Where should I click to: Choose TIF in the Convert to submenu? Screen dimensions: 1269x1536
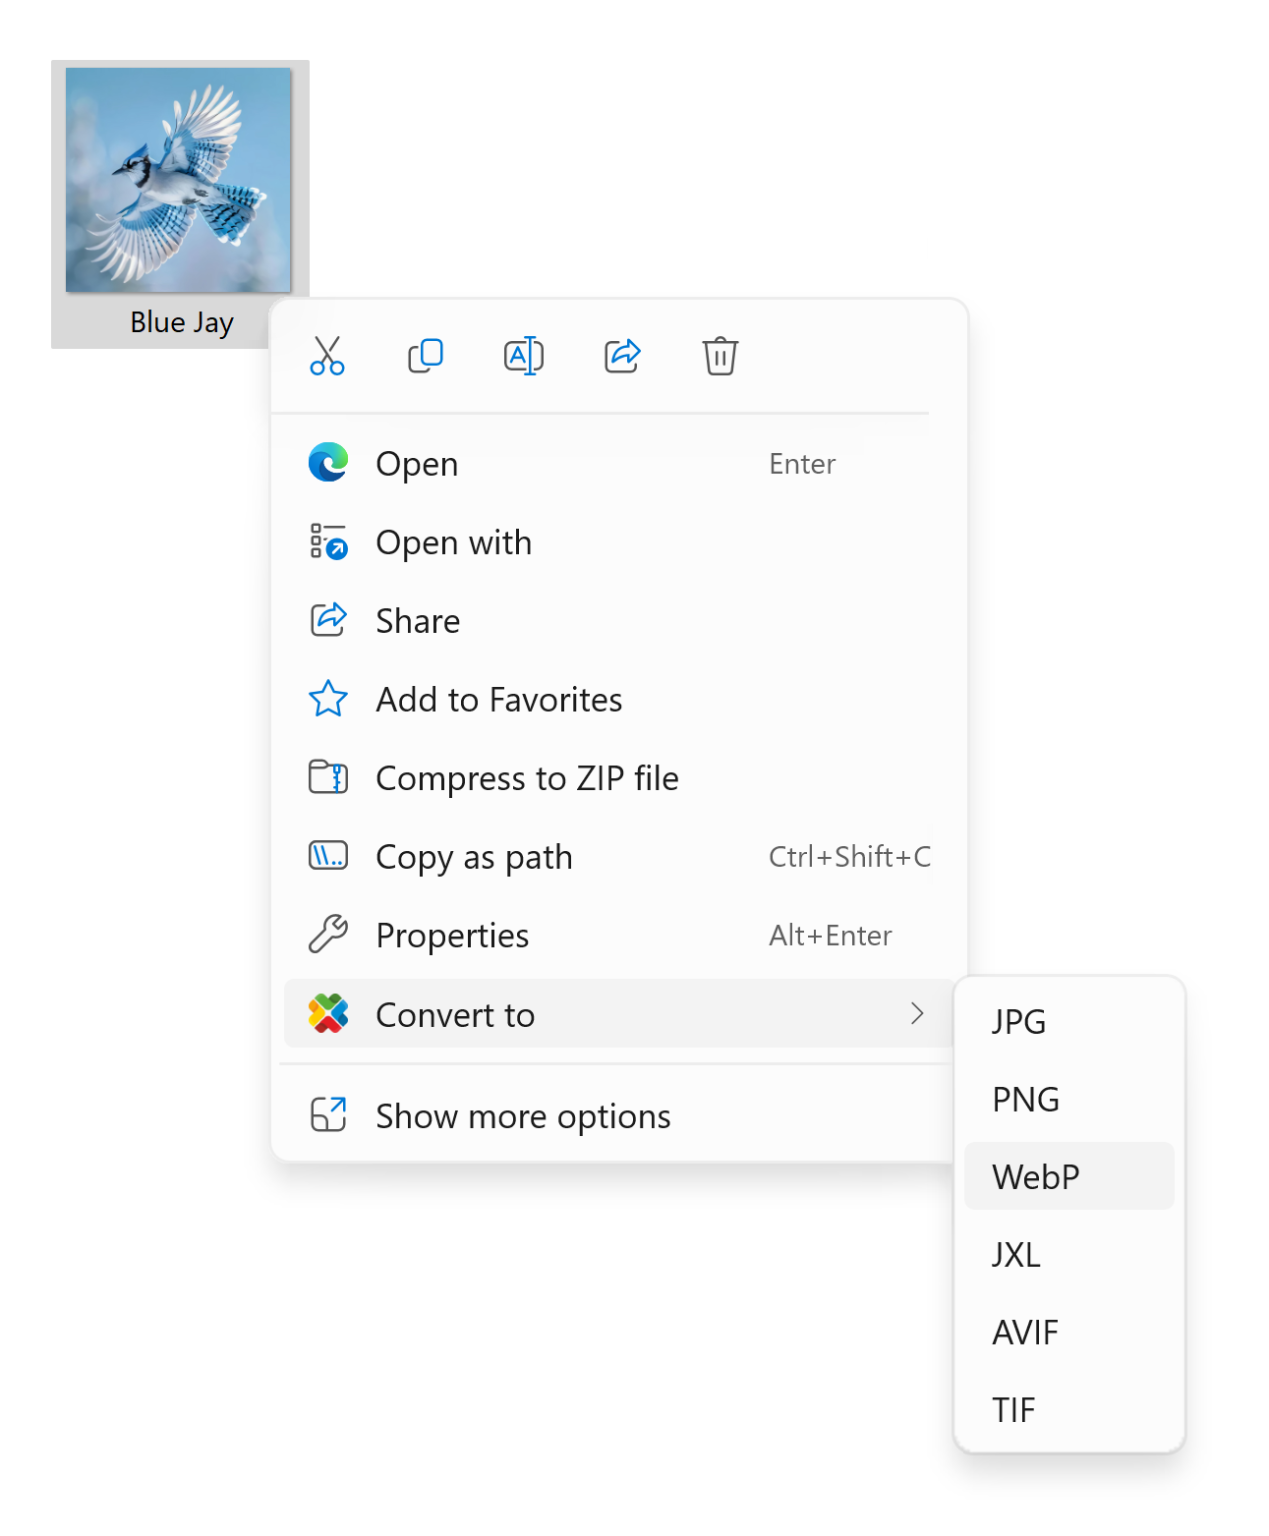[x=1014, y=1409]
